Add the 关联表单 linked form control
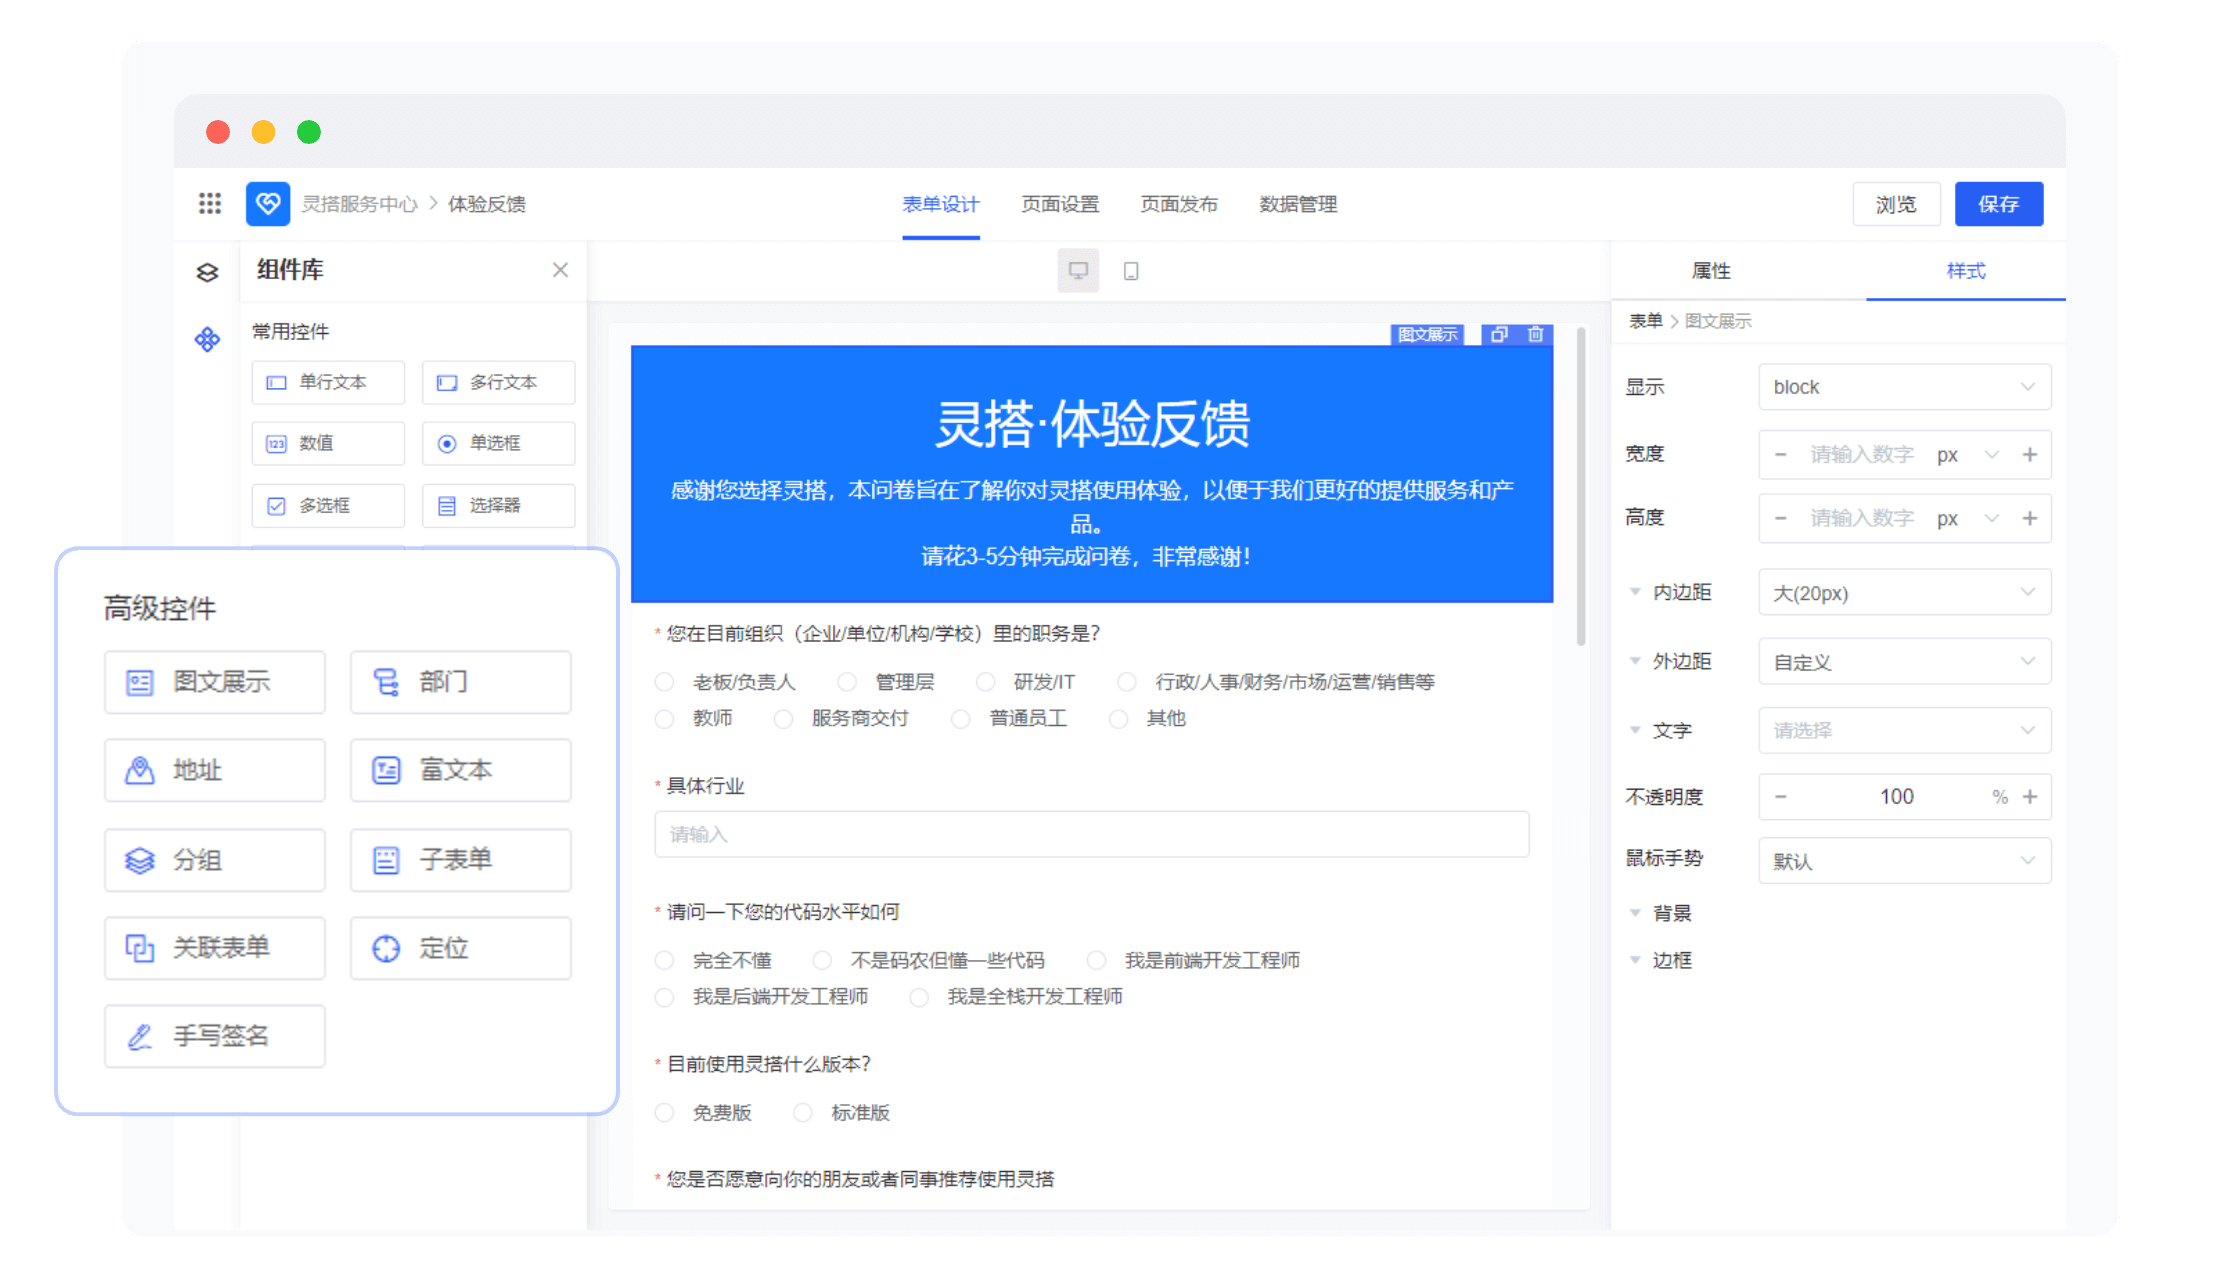The height and width of the screenshot is (1280, 2240). 215,948
